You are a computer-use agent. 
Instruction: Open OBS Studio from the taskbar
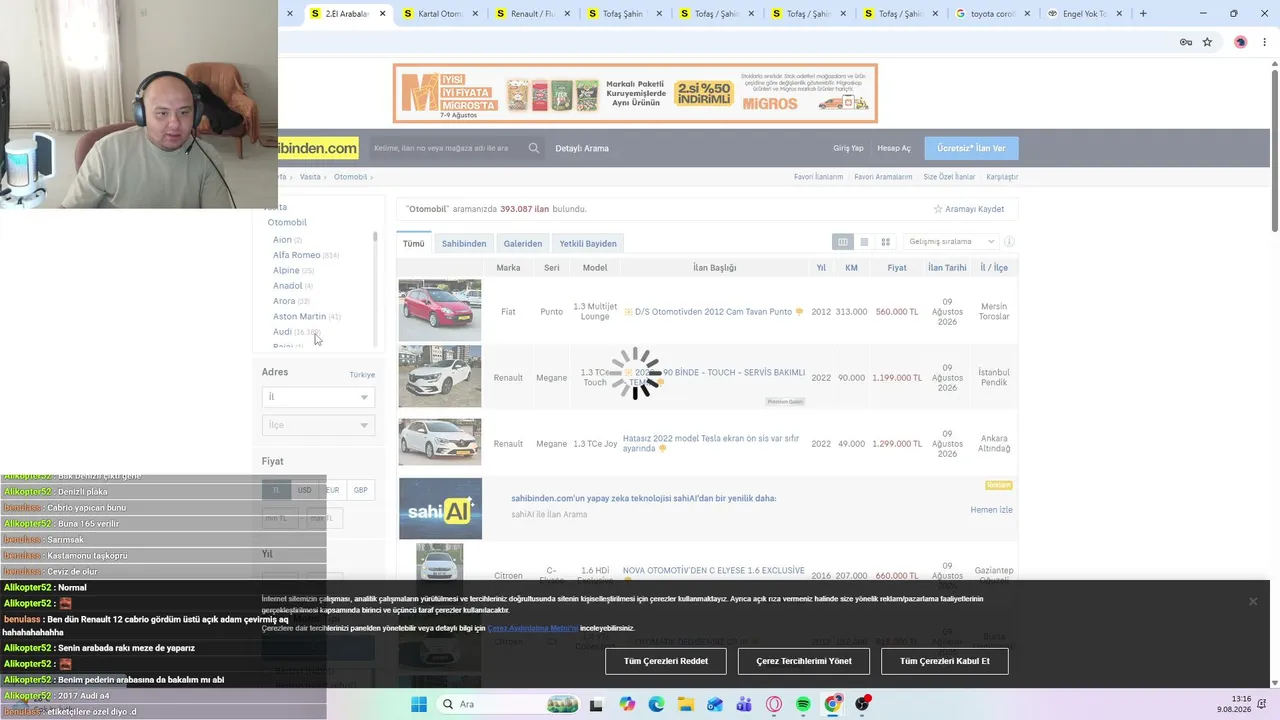click(x=862, y=704)
